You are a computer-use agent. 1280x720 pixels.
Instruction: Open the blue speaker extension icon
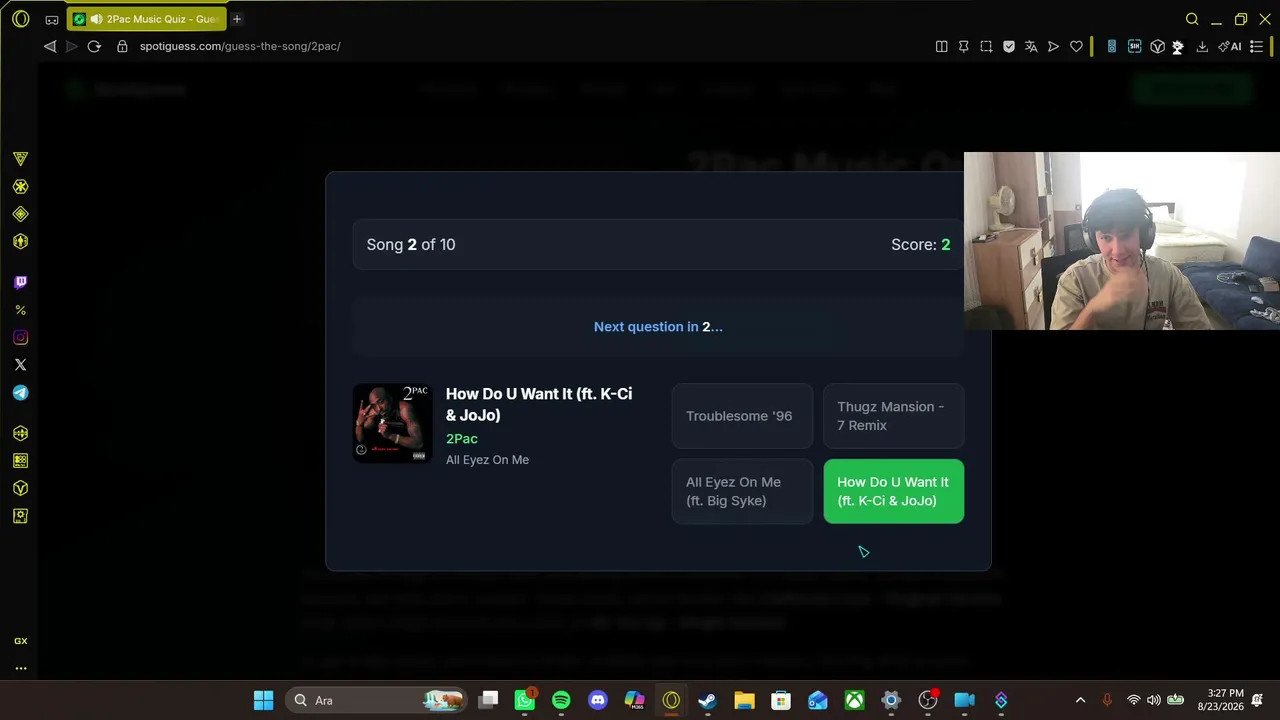(x=1111, y=46)
